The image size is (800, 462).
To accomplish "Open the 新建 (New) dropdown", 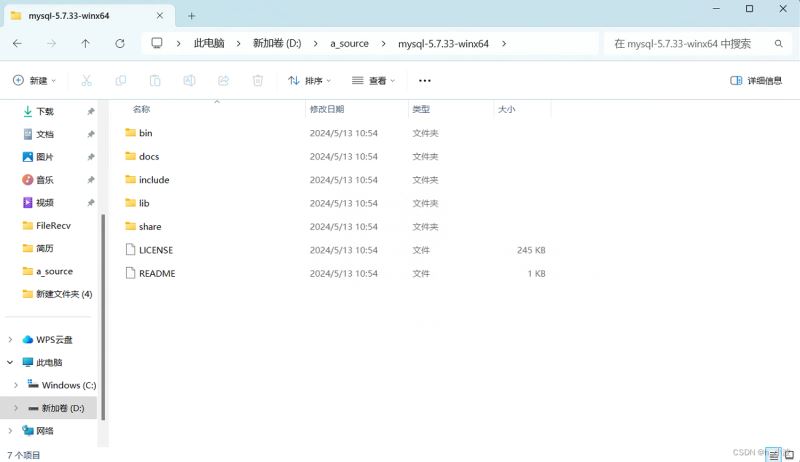I will [35, 80].
